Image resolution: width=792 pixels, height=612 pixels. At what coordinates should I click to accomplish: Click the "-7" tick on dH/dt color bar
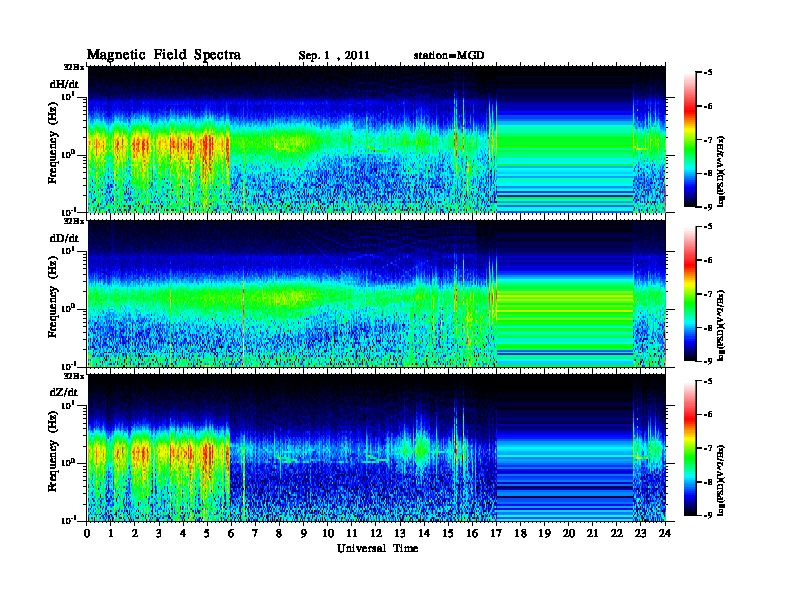click(x=708, y=140)
